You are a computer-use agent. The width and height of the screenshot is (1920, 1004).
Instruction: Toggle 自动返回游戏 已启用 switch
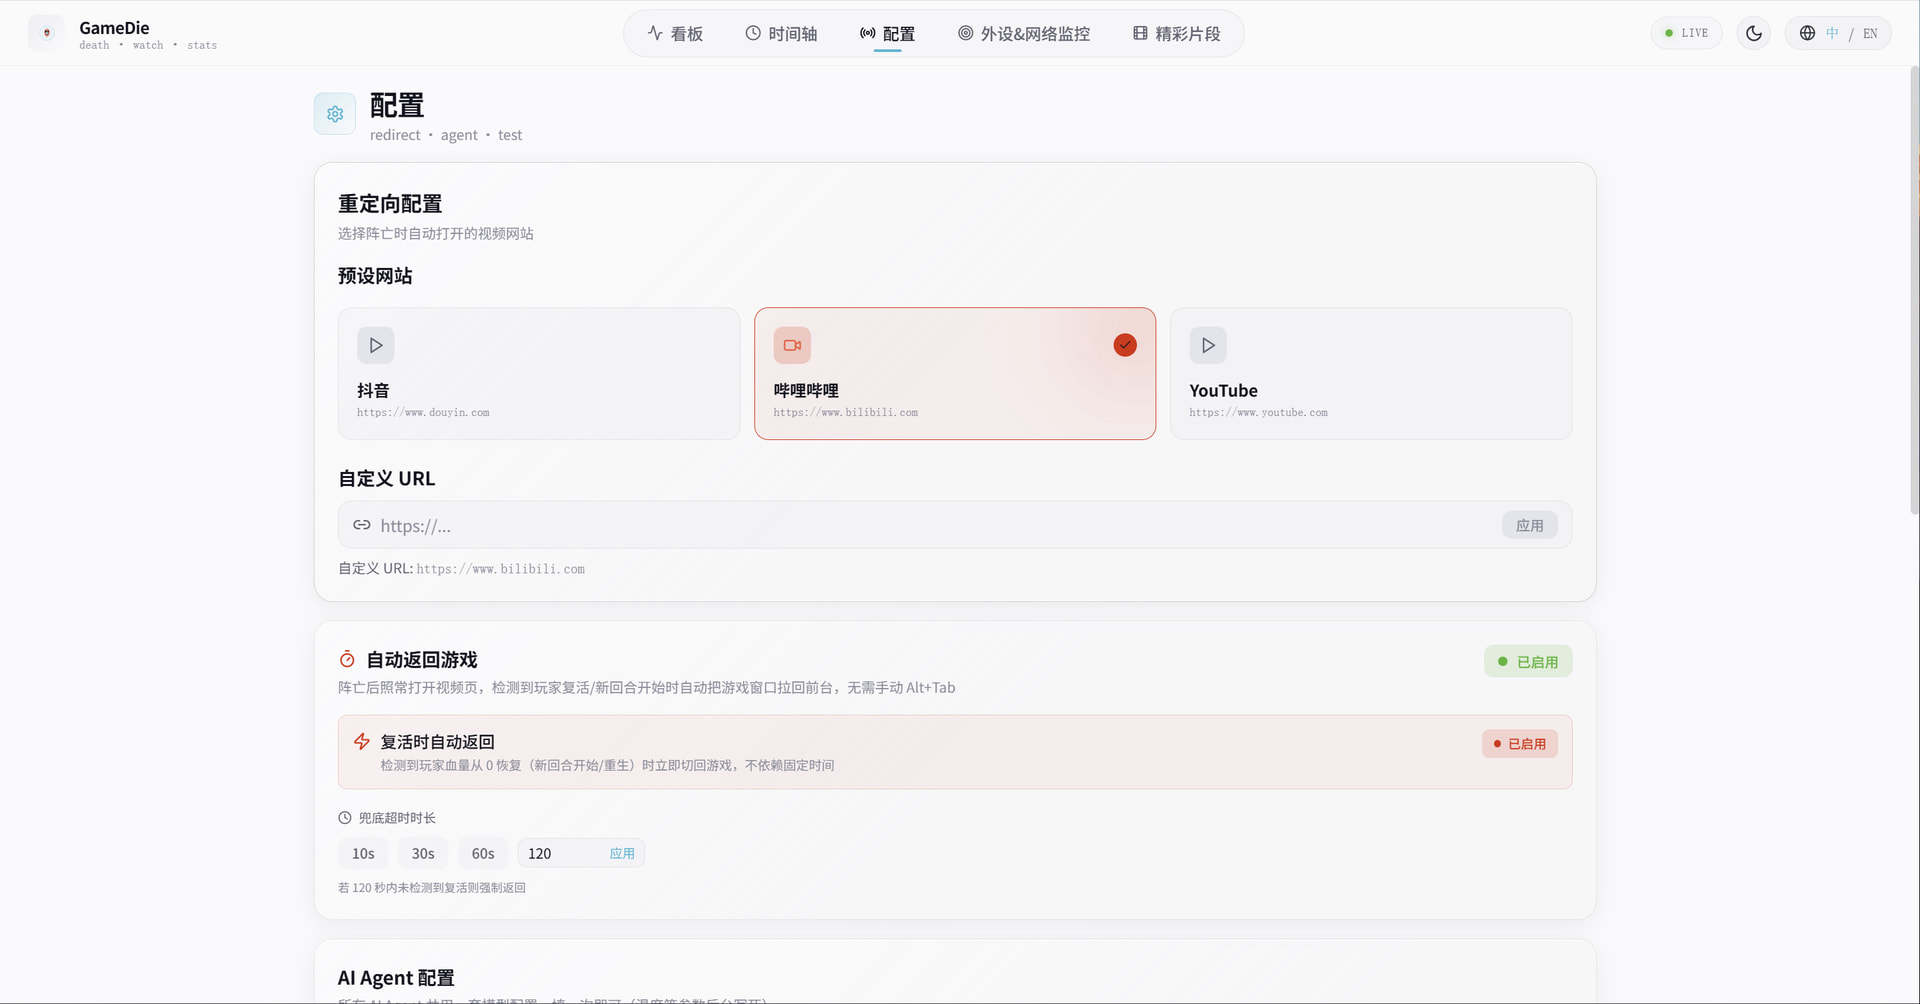pos(1528,661)
